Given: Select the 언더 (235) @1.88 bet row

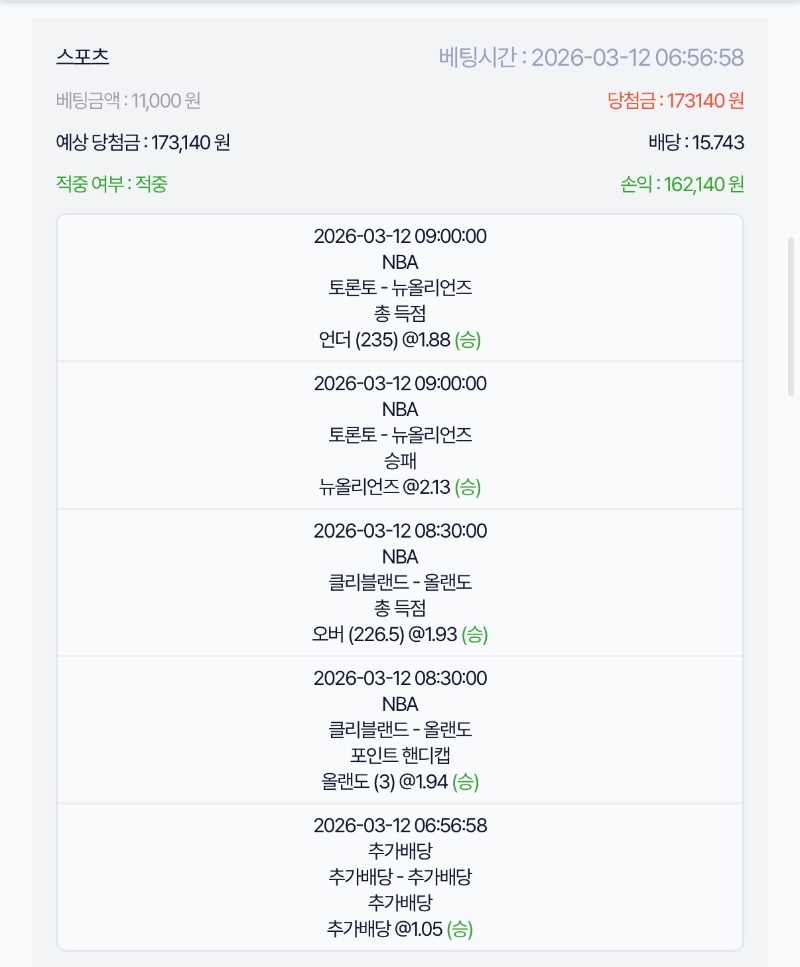Looking at the screenshot, I should 399,340.
